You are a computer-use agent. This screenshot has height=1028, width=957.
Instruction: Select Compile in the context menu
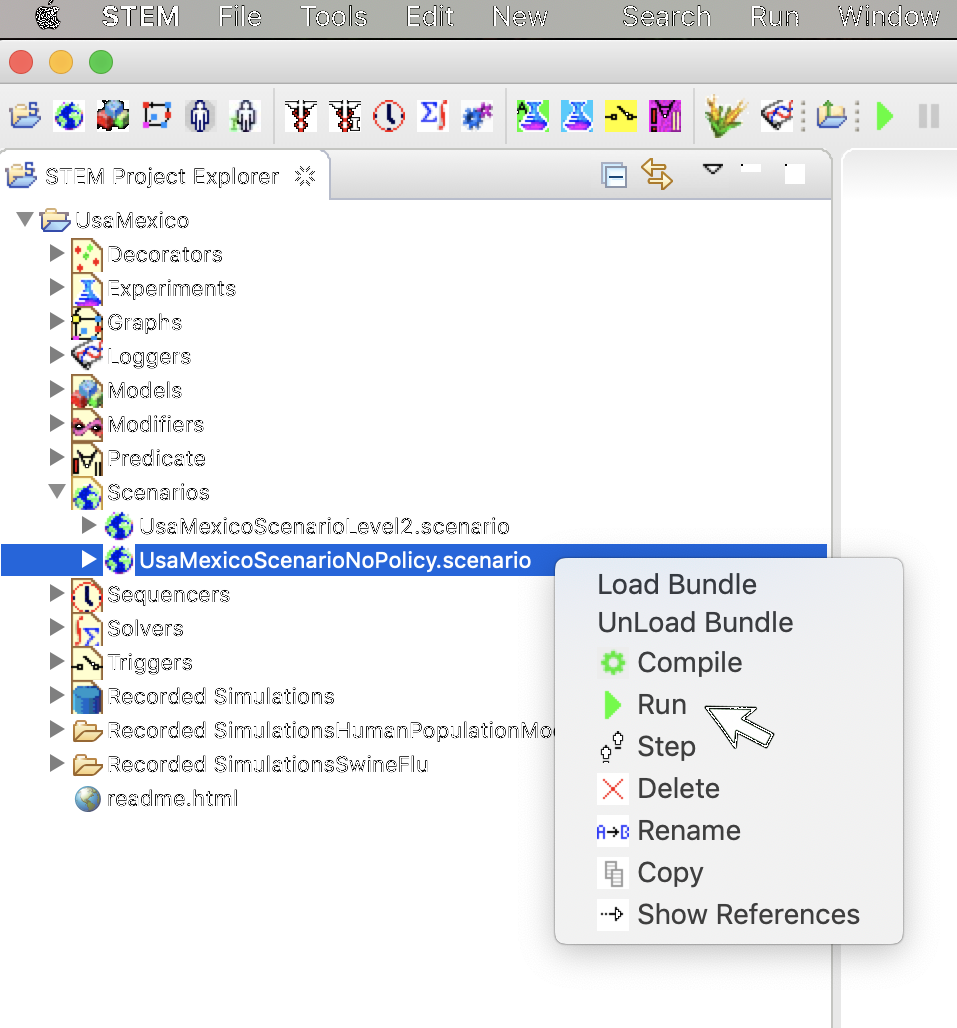[x=689, y=663]
